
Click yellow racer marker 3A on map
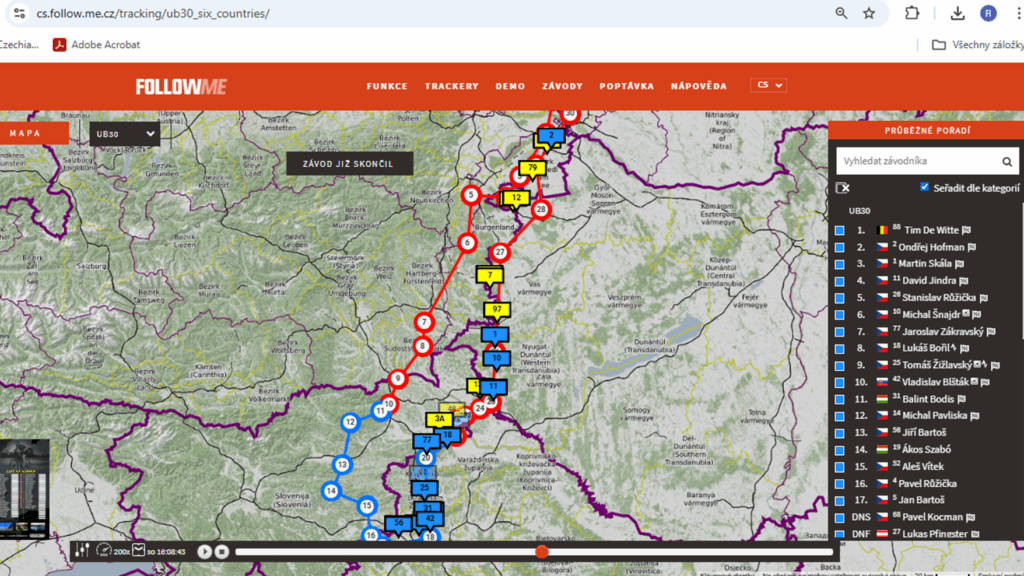pos(440,419)
